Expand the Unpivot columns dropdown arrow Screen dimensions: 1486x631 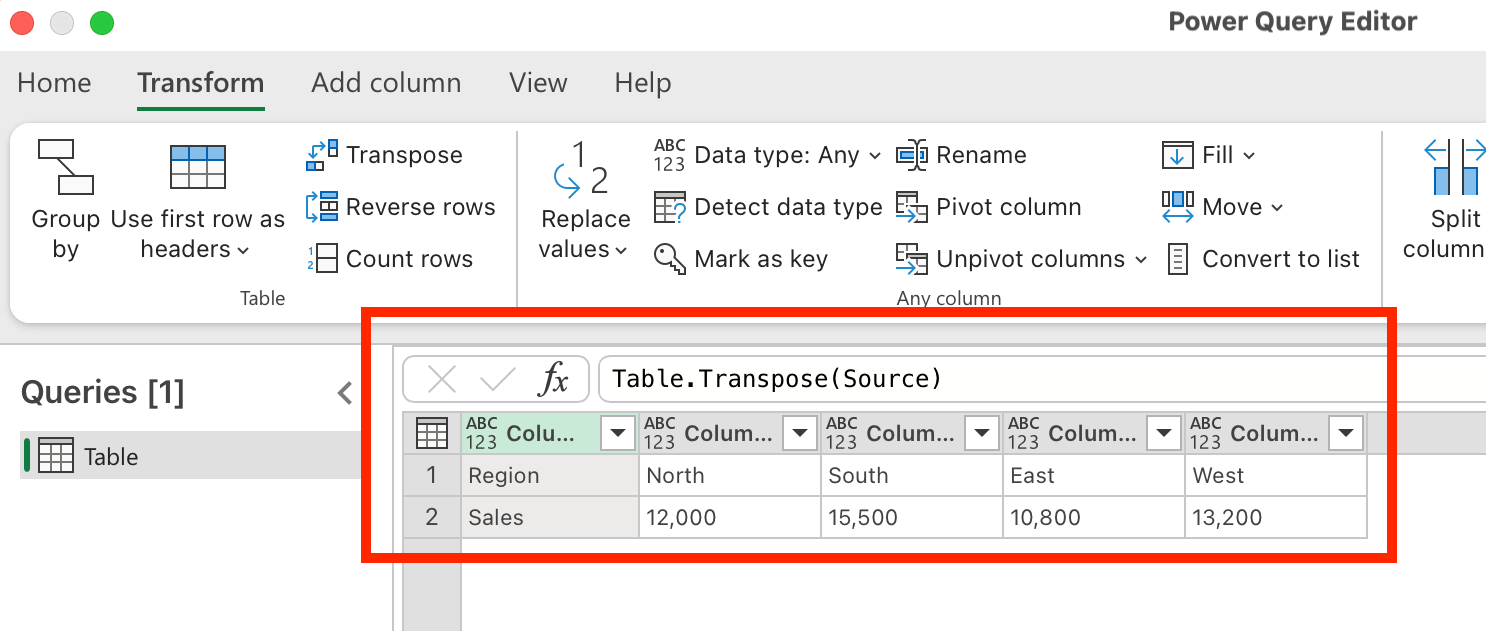[x=1141, y=260]
